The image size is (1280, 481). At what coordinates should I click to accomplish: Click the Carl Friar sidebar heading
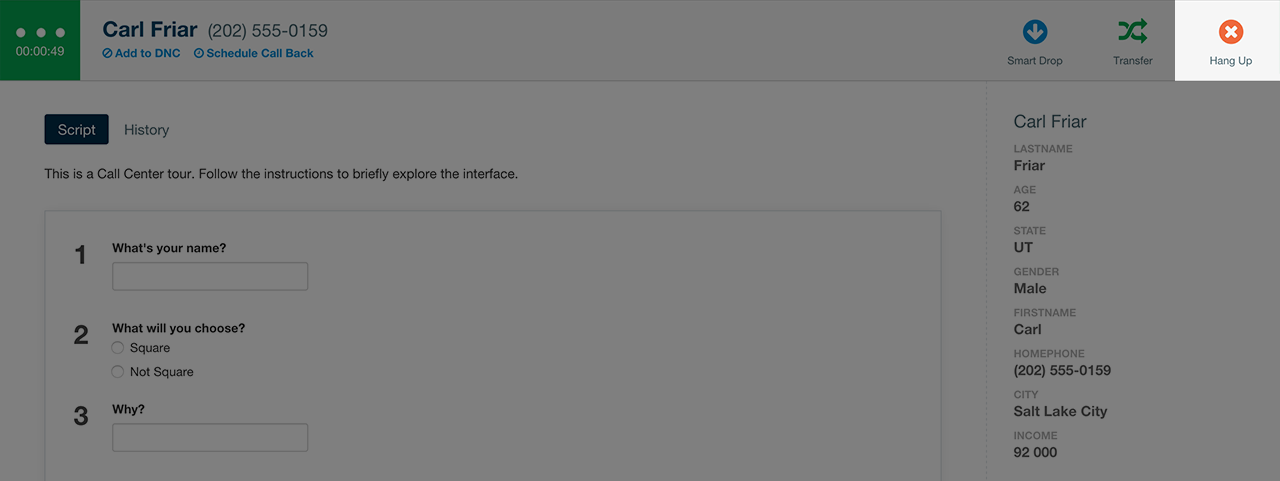1050,122
